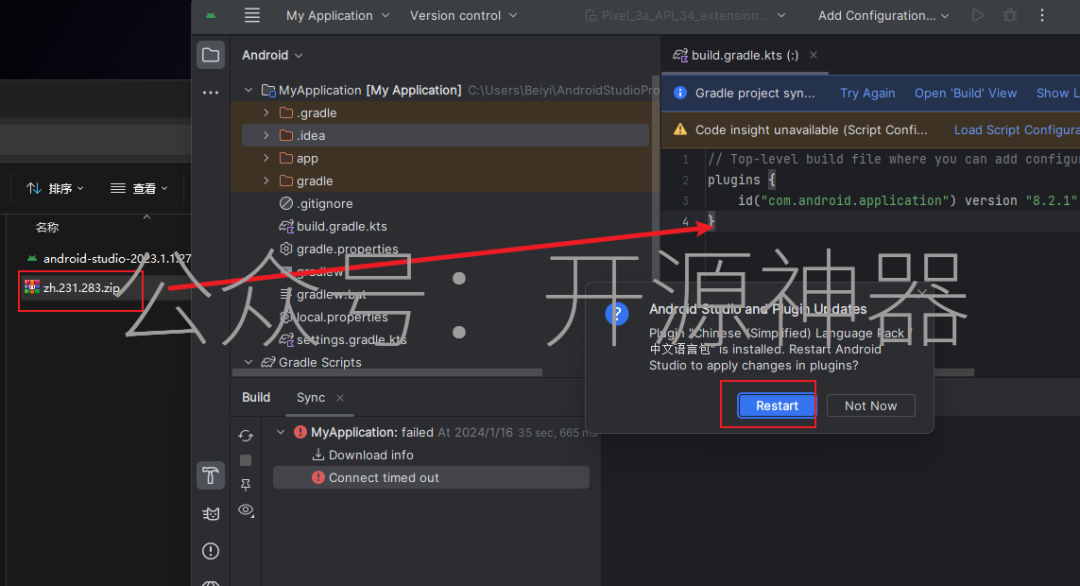Open the vertical three-dot more actions menu

point(1042,15)
